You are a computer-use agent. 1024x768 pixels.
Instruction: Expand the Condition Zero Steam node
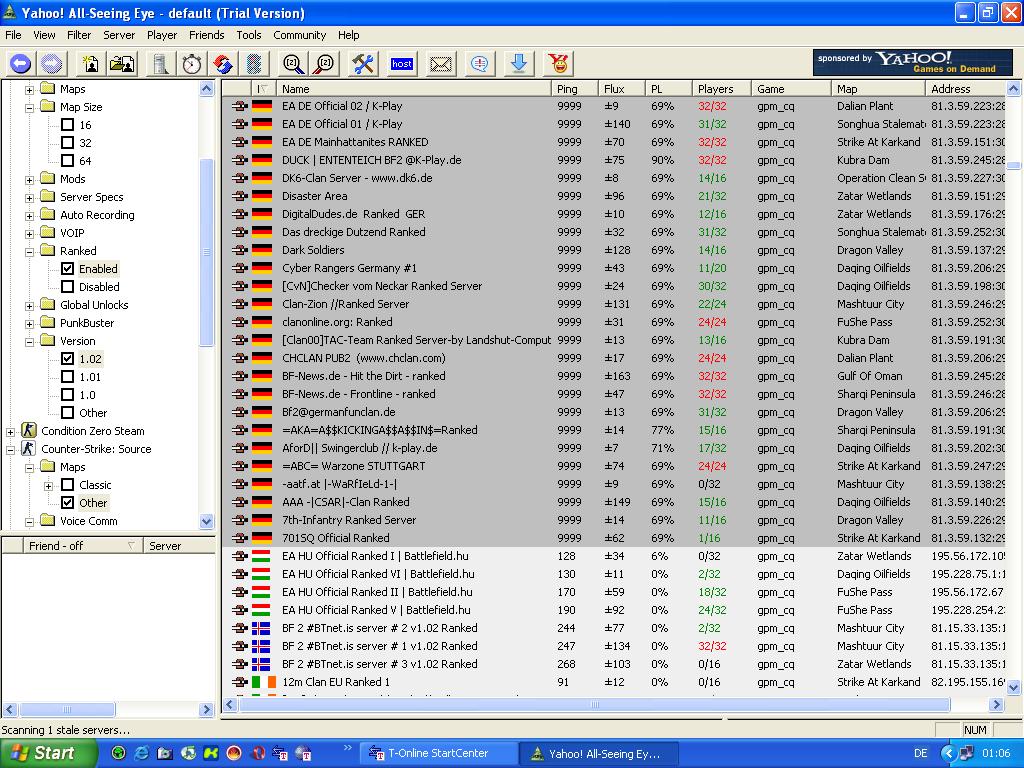click(10, 432)
